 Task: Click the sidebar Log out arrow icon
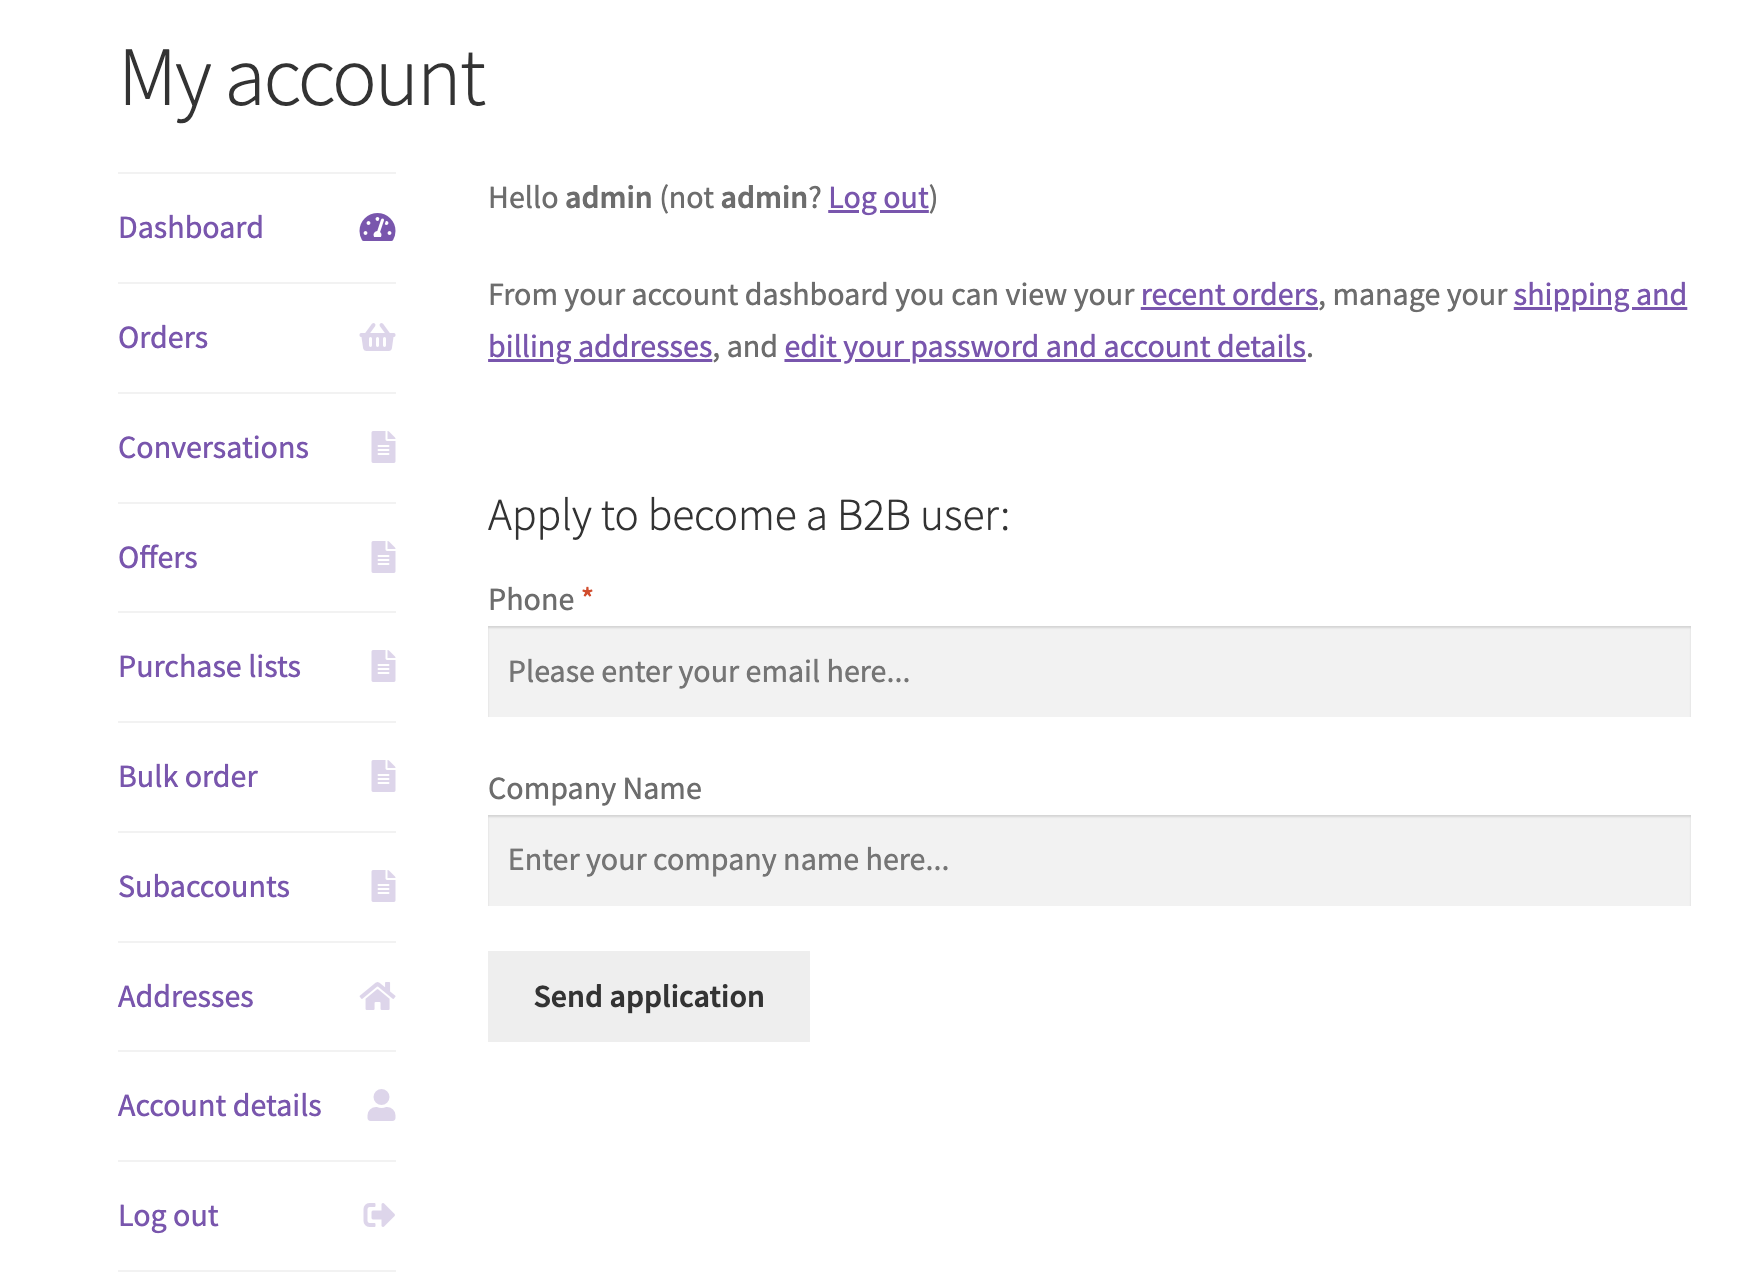(379, 1215)
